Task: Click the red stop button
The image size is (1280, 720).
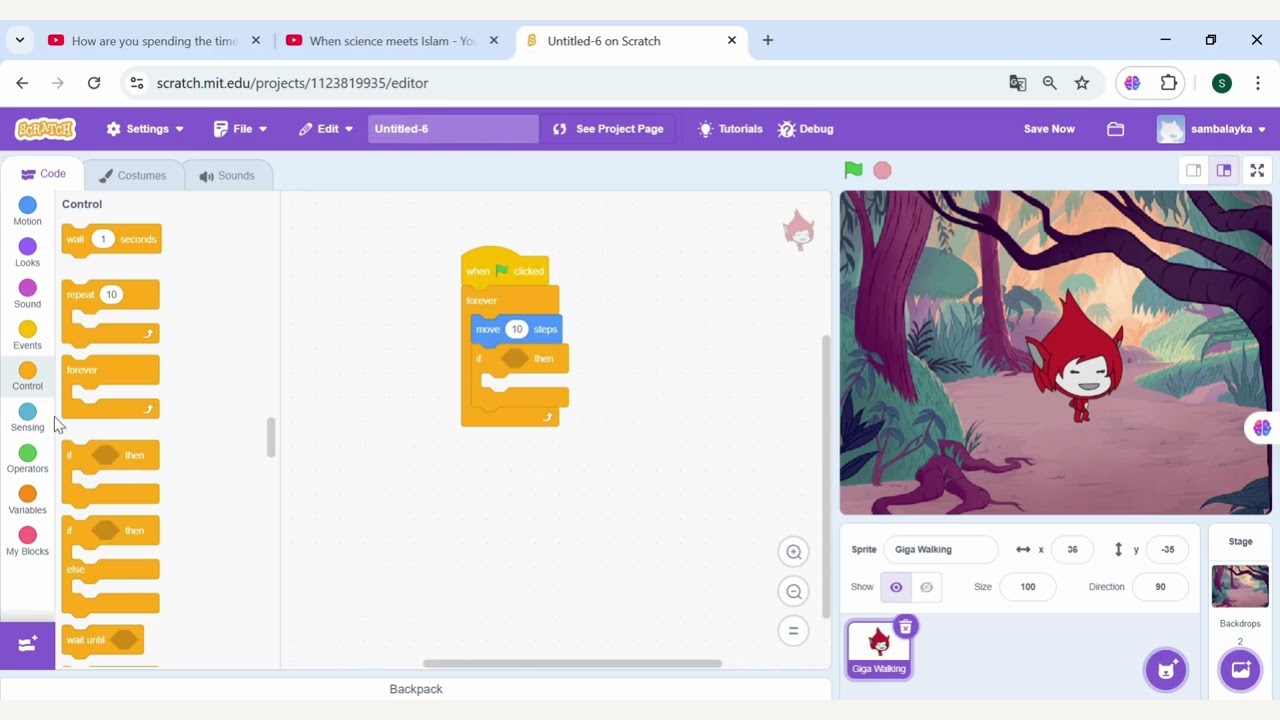Action: point(882,170)
